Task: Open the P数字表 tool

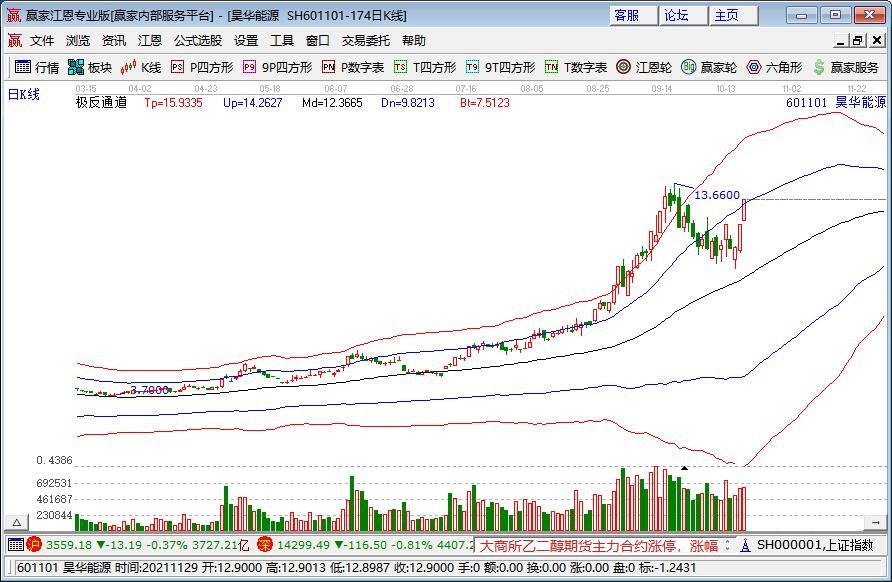Action: pos(353,67)
